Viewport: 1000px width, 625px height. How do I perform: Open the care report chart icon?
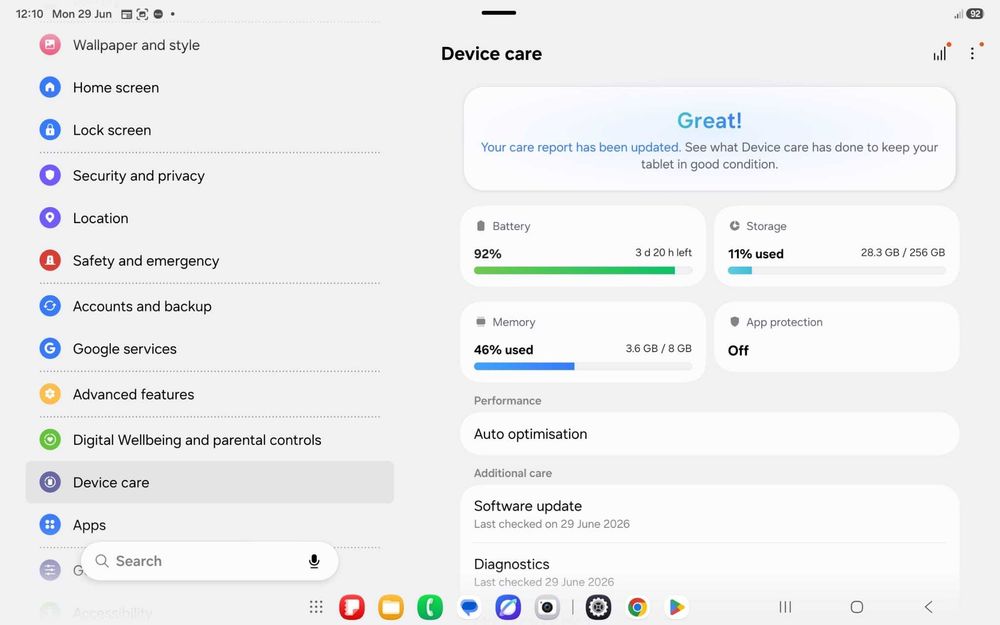click(x=941, y=53)
